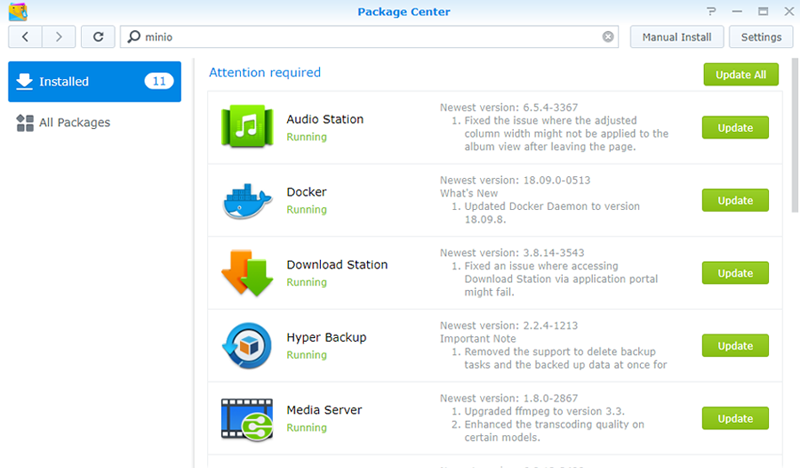Image resolution: width=800 pixels, height=468 pixels.
Task: Click the Package Center window title
Action: point(404,12)
